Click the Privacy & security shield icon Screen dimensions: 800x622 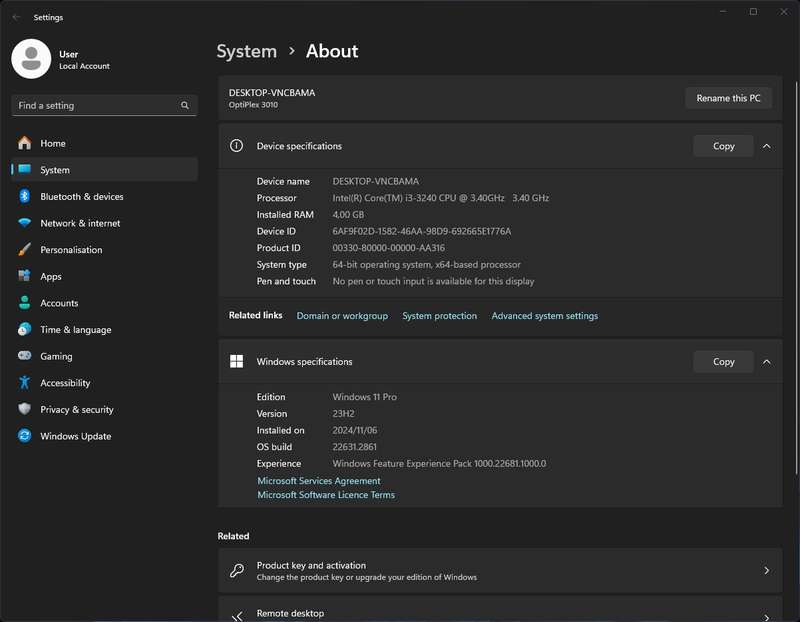tap(24, 409)
